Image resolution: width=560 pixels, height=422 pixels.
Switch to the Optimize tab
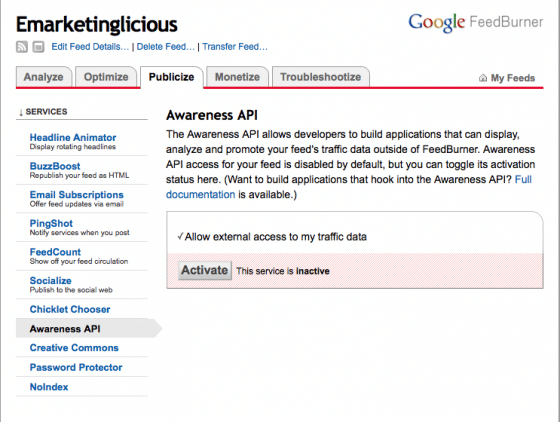[x=106, y=77]
